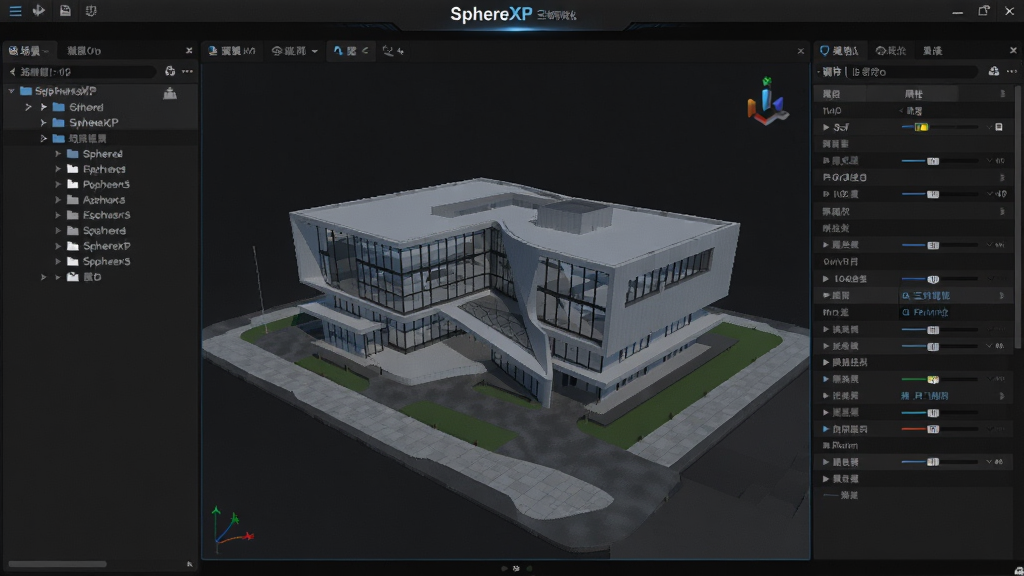Click the view orientation gizmo cube in viewport
Image resolution: width=1024 pixels, height=576 pixels.
pyautogui.click(x=767, y=102)
